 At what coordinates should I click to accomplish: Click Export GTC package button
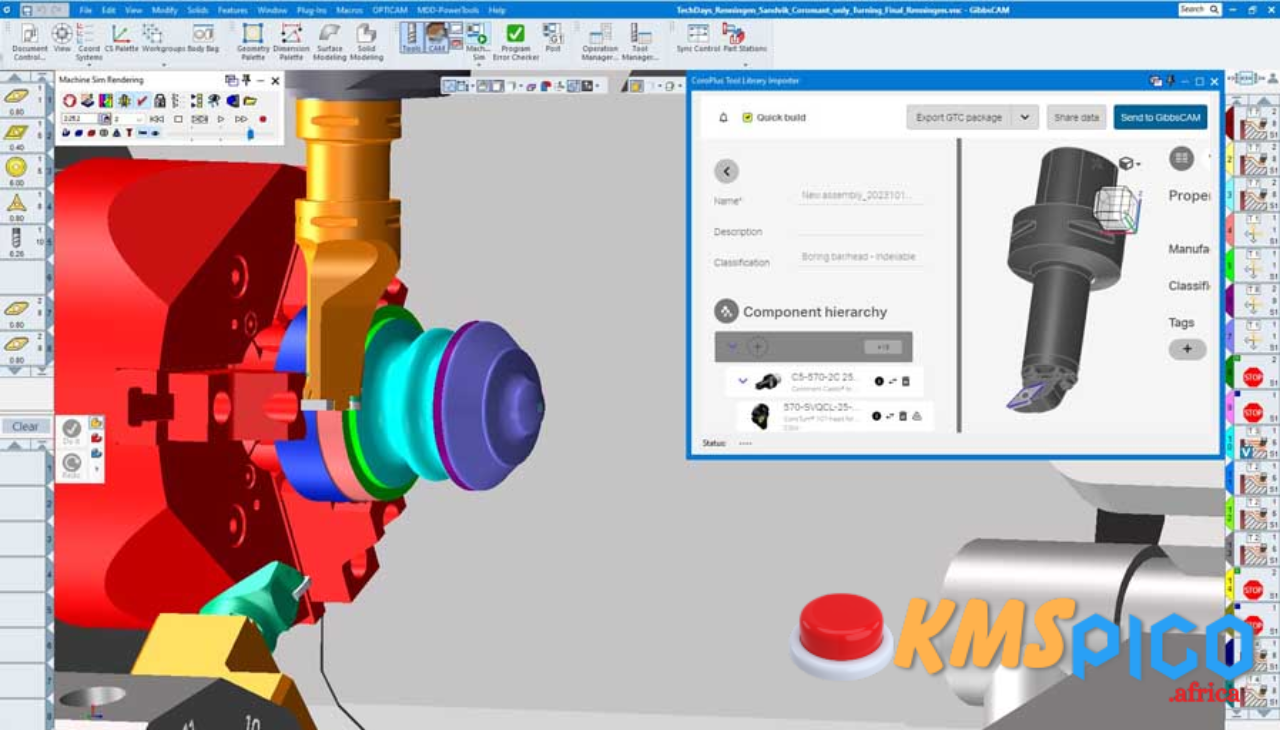pyautogui.click(x=960, y=117)
